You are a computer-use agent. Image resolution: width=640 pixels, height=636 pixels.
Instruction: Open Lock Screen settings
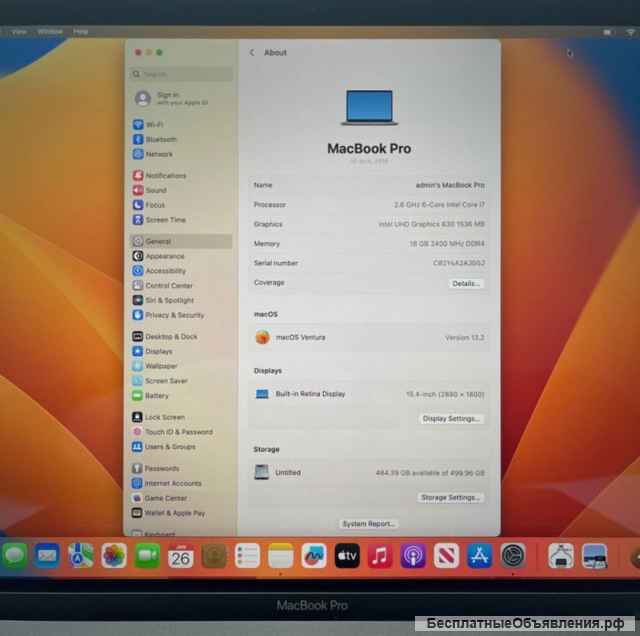tap(159, 417)
